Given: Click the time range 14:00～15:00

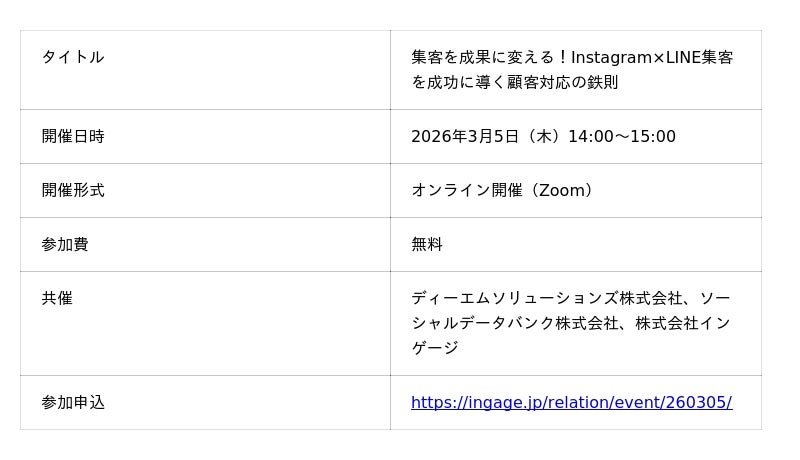Looking at the screenshot, I should (x=622, y=136).
